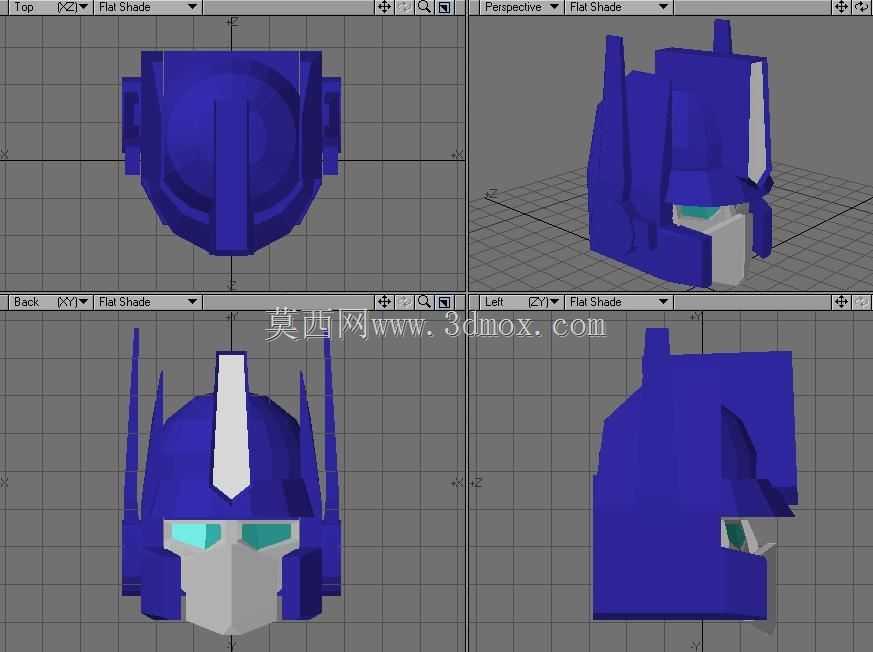Click the pan (move) icon in Back viewport

click(x=384, y=302)
